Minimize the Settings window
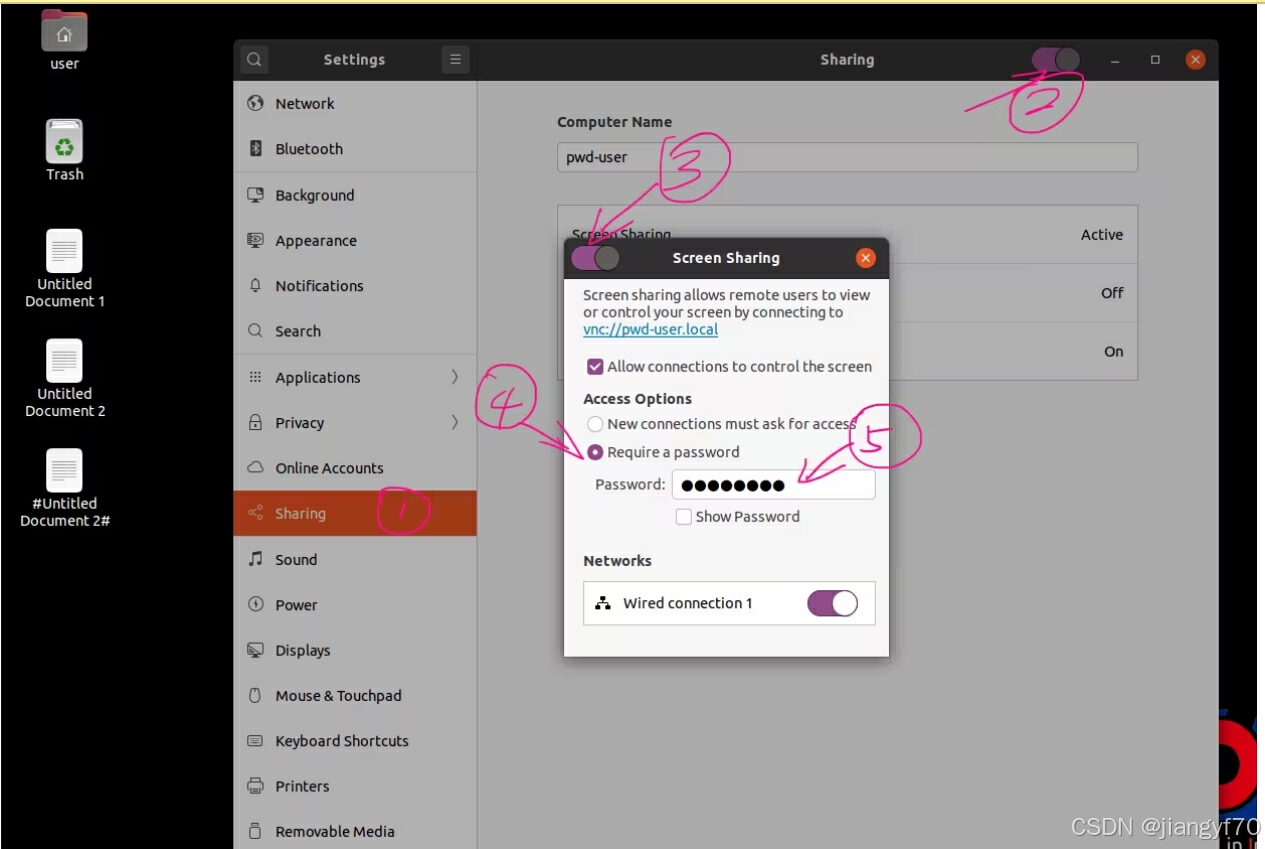1265x849 pixels. click(x=1115, y=60)
